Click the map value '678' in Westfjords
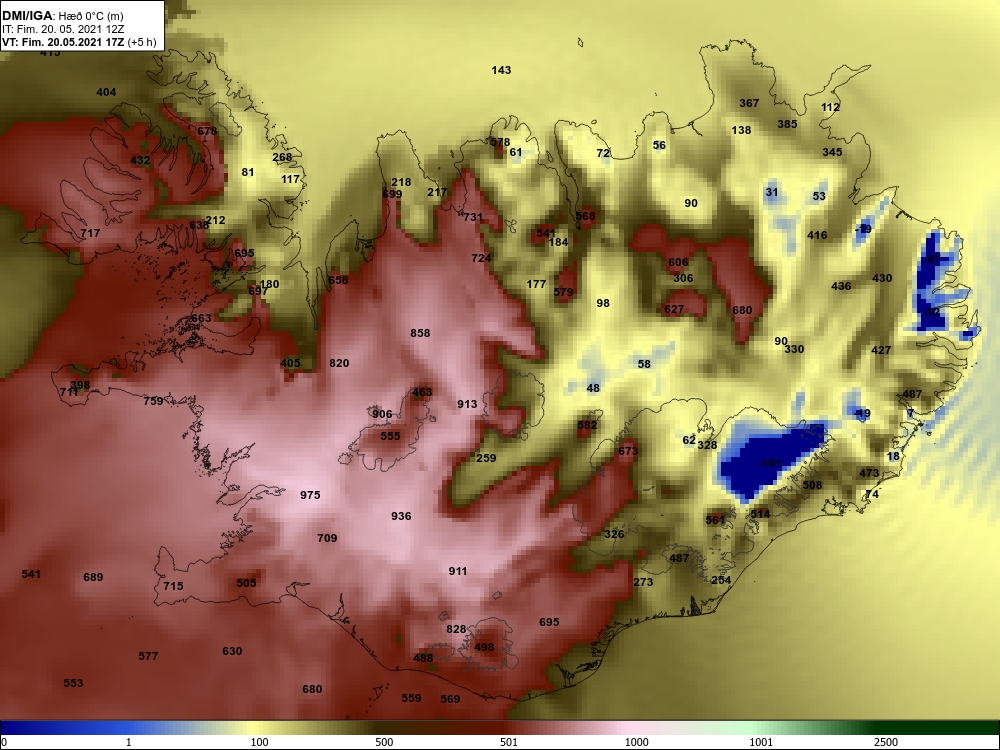The width and height of the screenshot is (1000, 750). click(x=207, y=131)
